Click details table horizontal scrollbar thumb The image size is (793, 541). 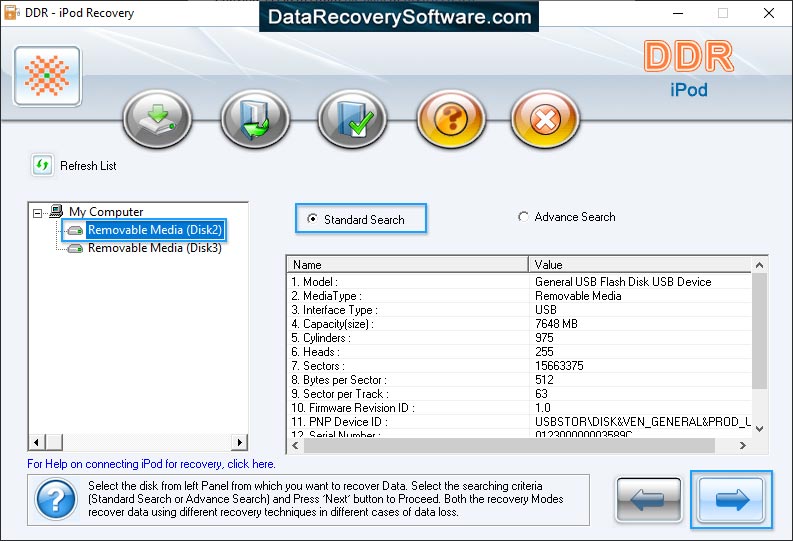[509, 445]
